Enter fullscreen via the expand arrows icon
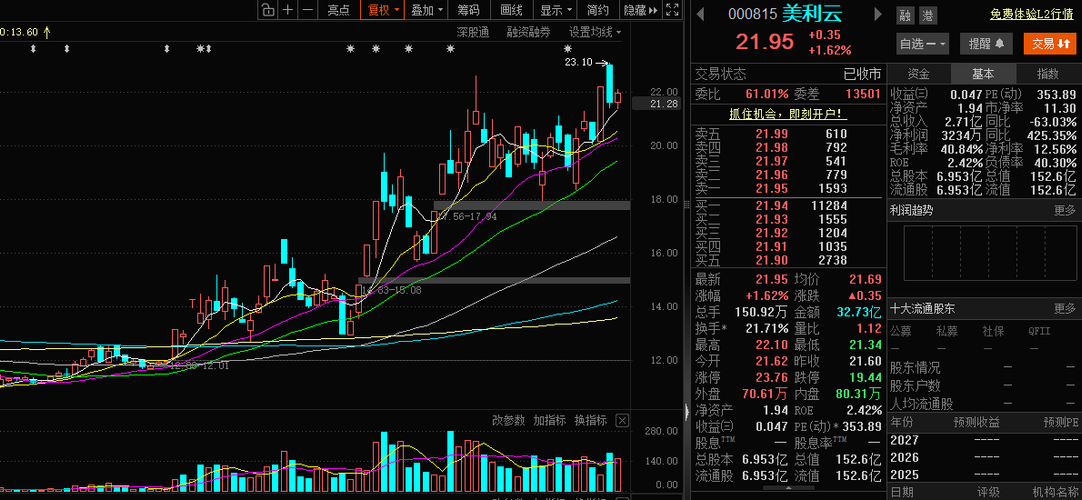 pos(672,10)
